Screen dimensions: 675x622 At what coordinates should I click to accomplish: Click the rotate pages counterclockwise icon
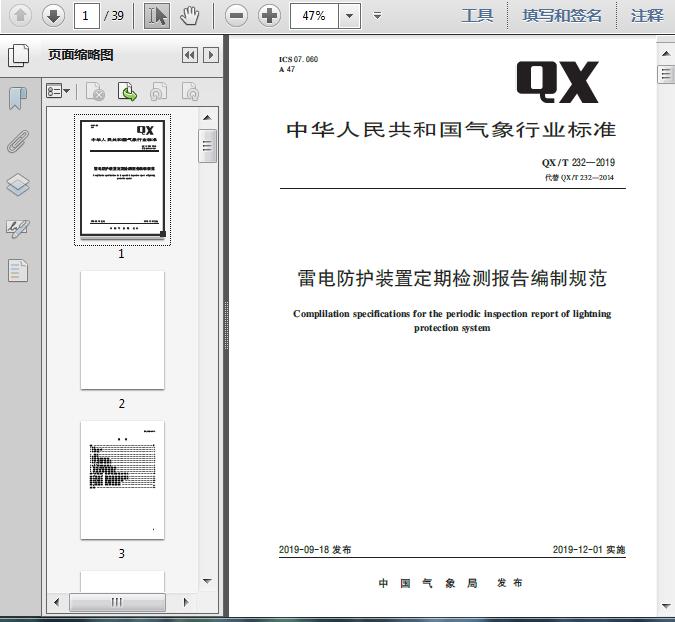coord(158,91)
